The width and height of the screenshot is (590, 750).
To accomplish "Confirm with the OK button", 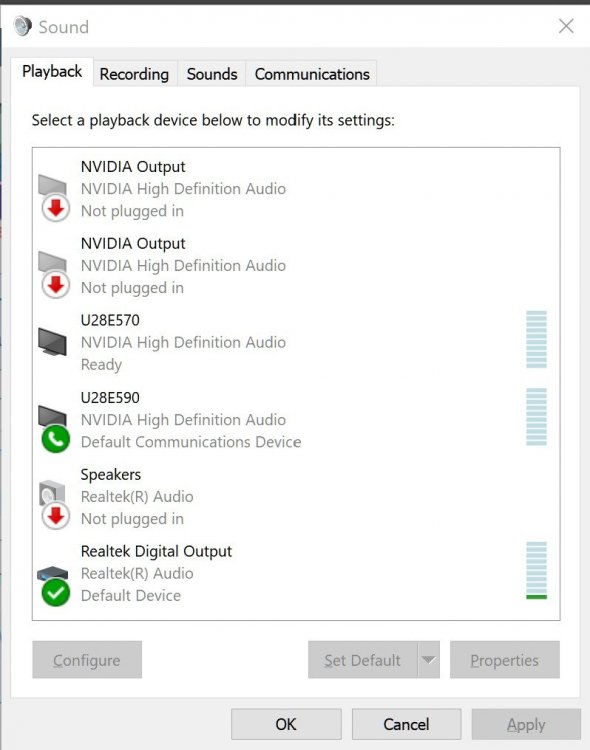I will (x=286, y=724).
